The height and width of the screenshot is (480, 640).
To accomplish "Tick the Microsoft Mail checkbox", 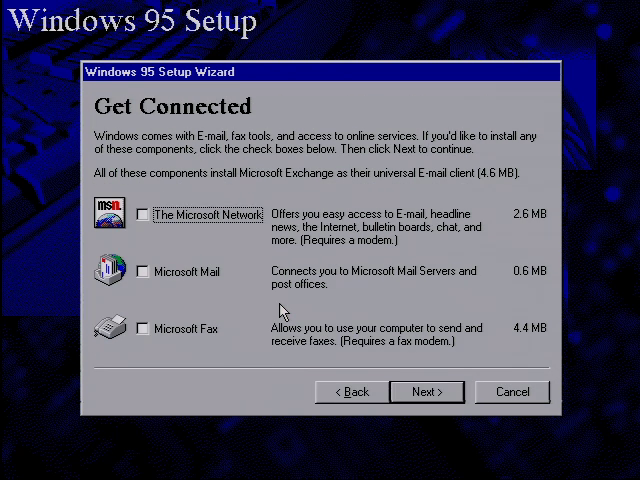I will click(142, 271).
